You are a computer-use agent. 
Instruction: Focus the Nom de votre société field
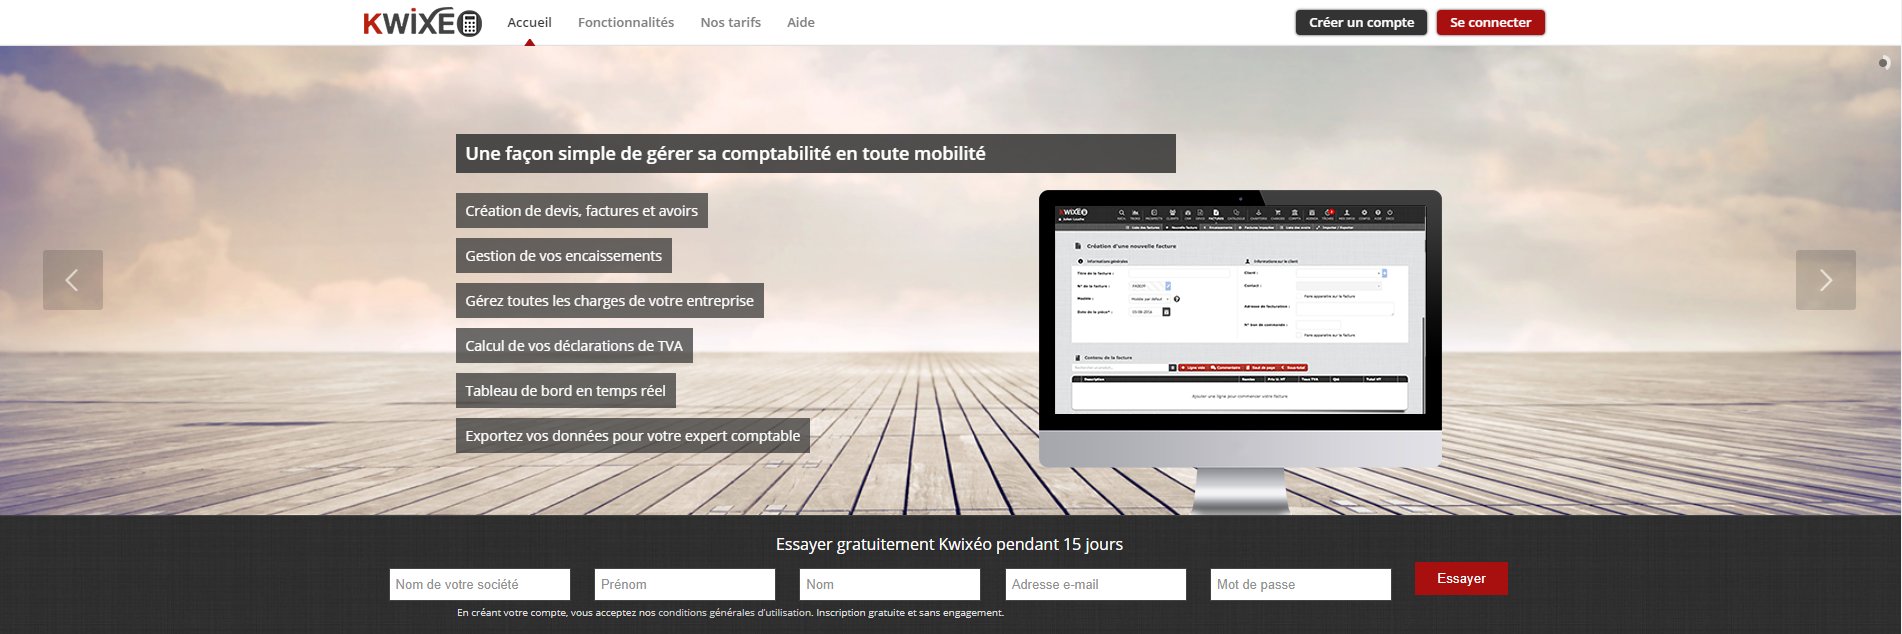coord(480,584)
